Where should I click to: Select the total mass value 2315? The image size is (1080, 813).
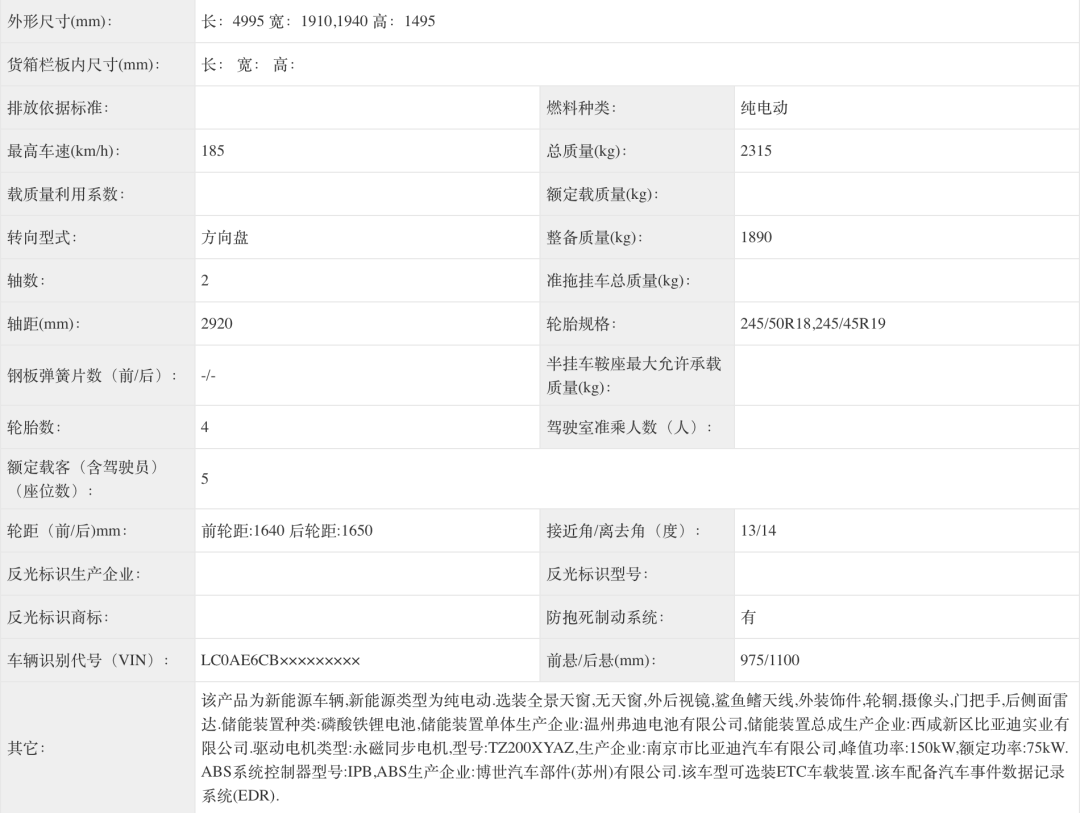[x=756, y=151]
